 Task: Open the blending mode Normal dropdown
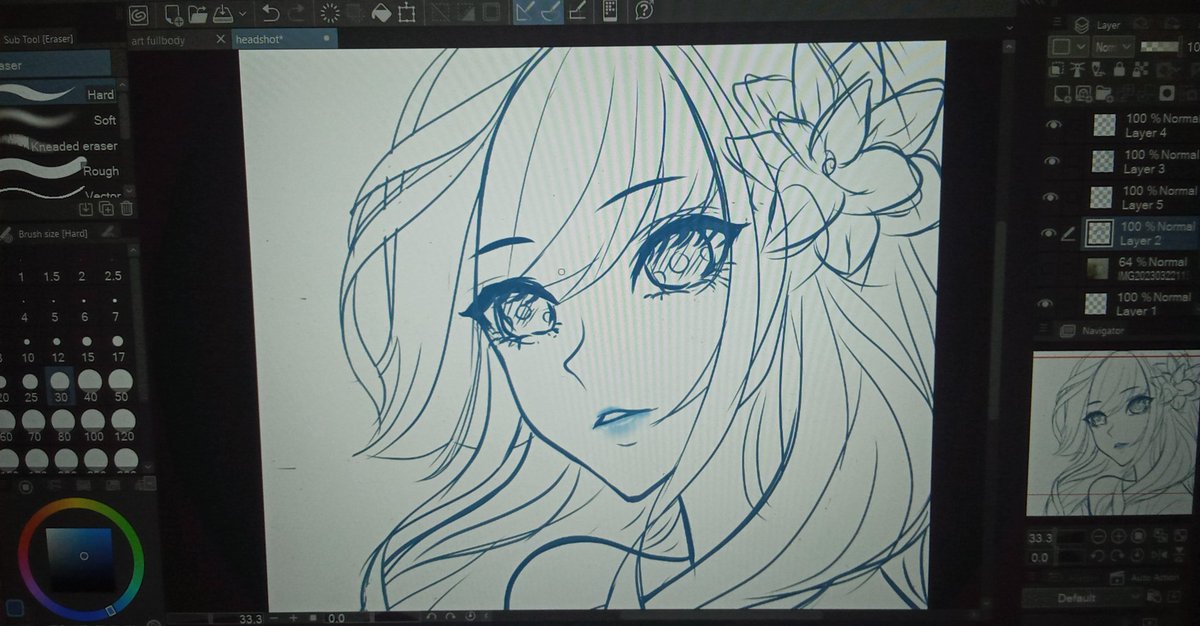coord(1112,47)
